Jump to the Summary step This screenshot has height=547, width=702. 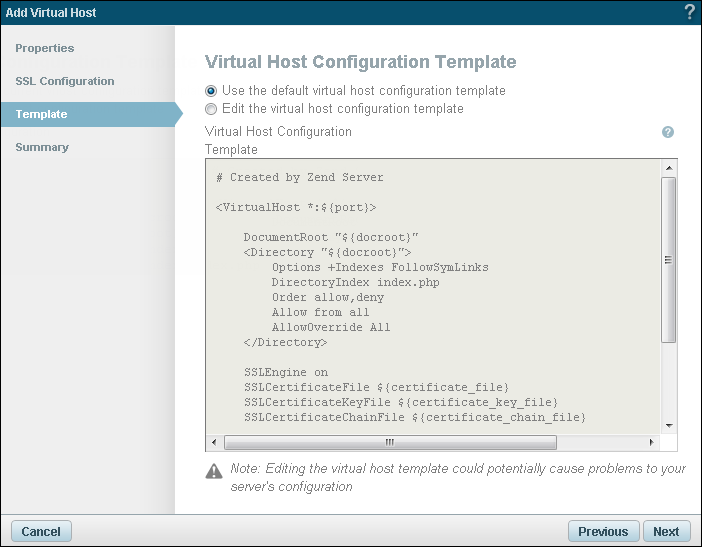point(42,147)
